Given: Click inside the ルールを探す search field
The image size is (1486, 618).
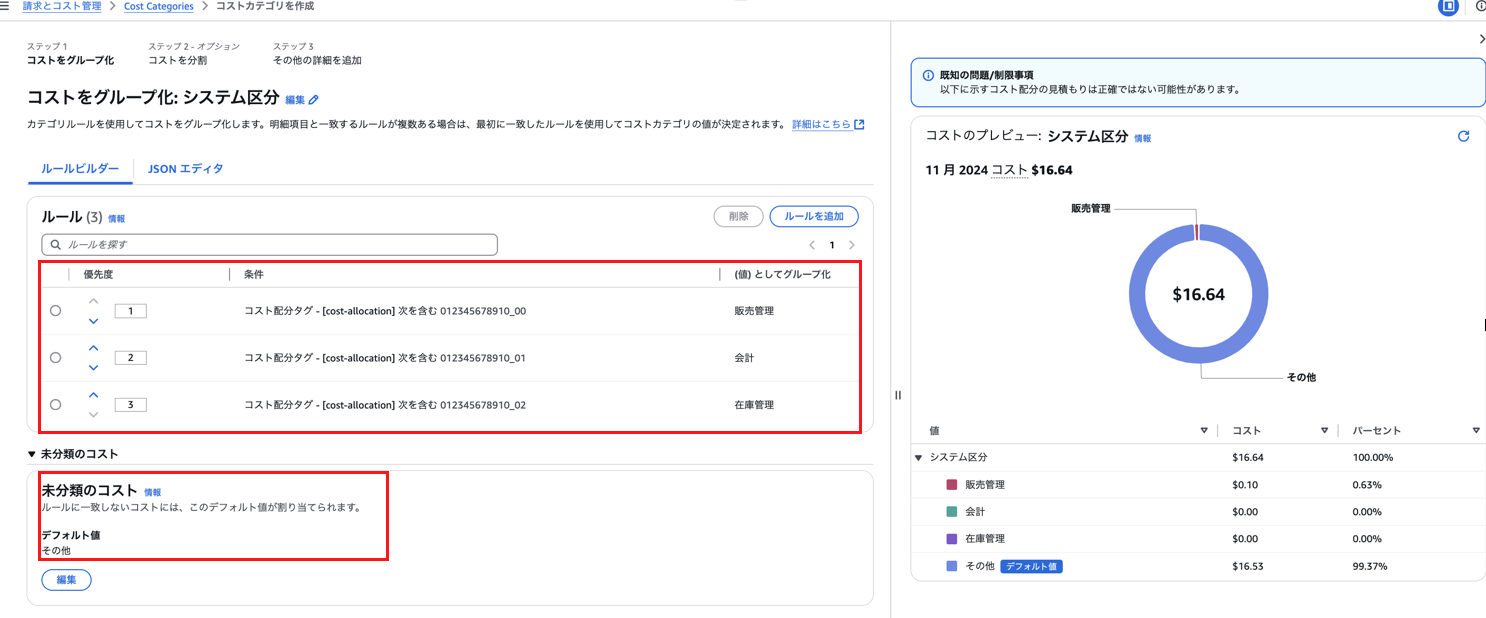Looking at the screenshot, I should click(x=270, y=244).
